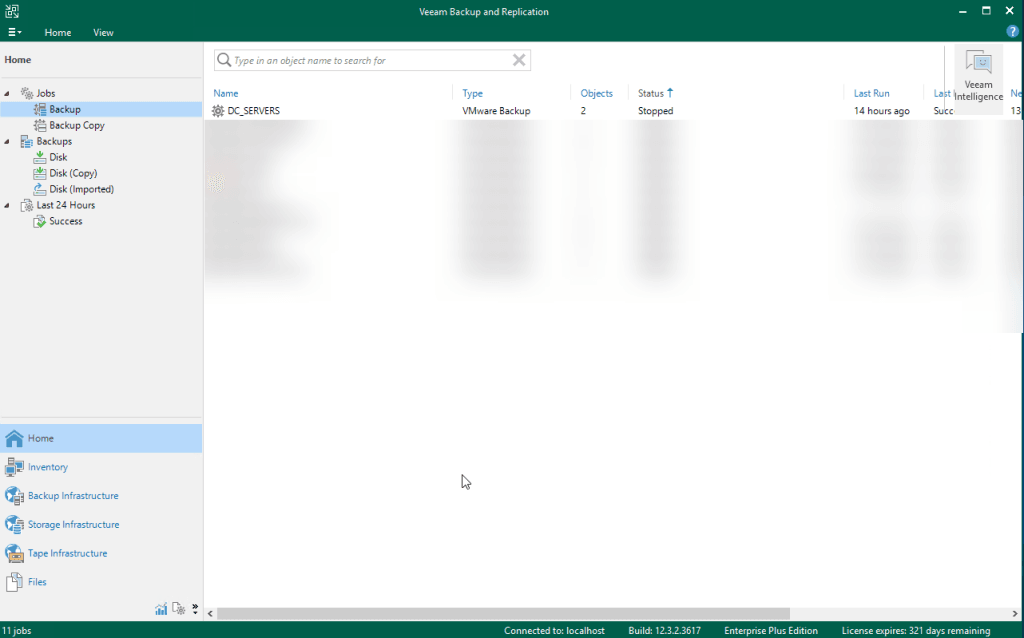Expand navigation pane overflow chevron
Image resolution: width=1024 pixels, height=638 pixels.
(x=195, y=609)
